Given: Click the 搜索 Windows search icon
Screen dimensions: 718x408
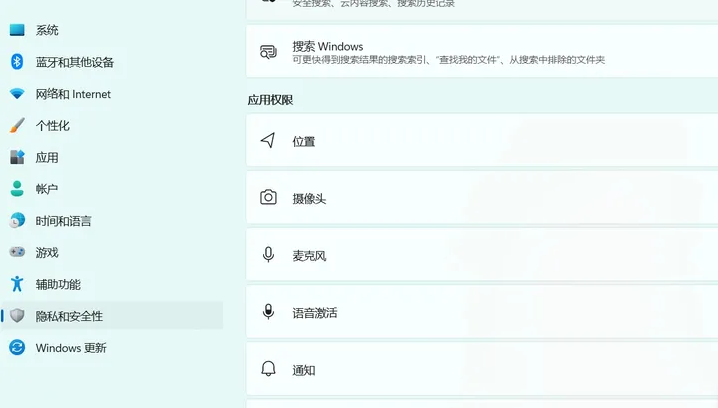Looking at the screenshot, I should [268, 52].
